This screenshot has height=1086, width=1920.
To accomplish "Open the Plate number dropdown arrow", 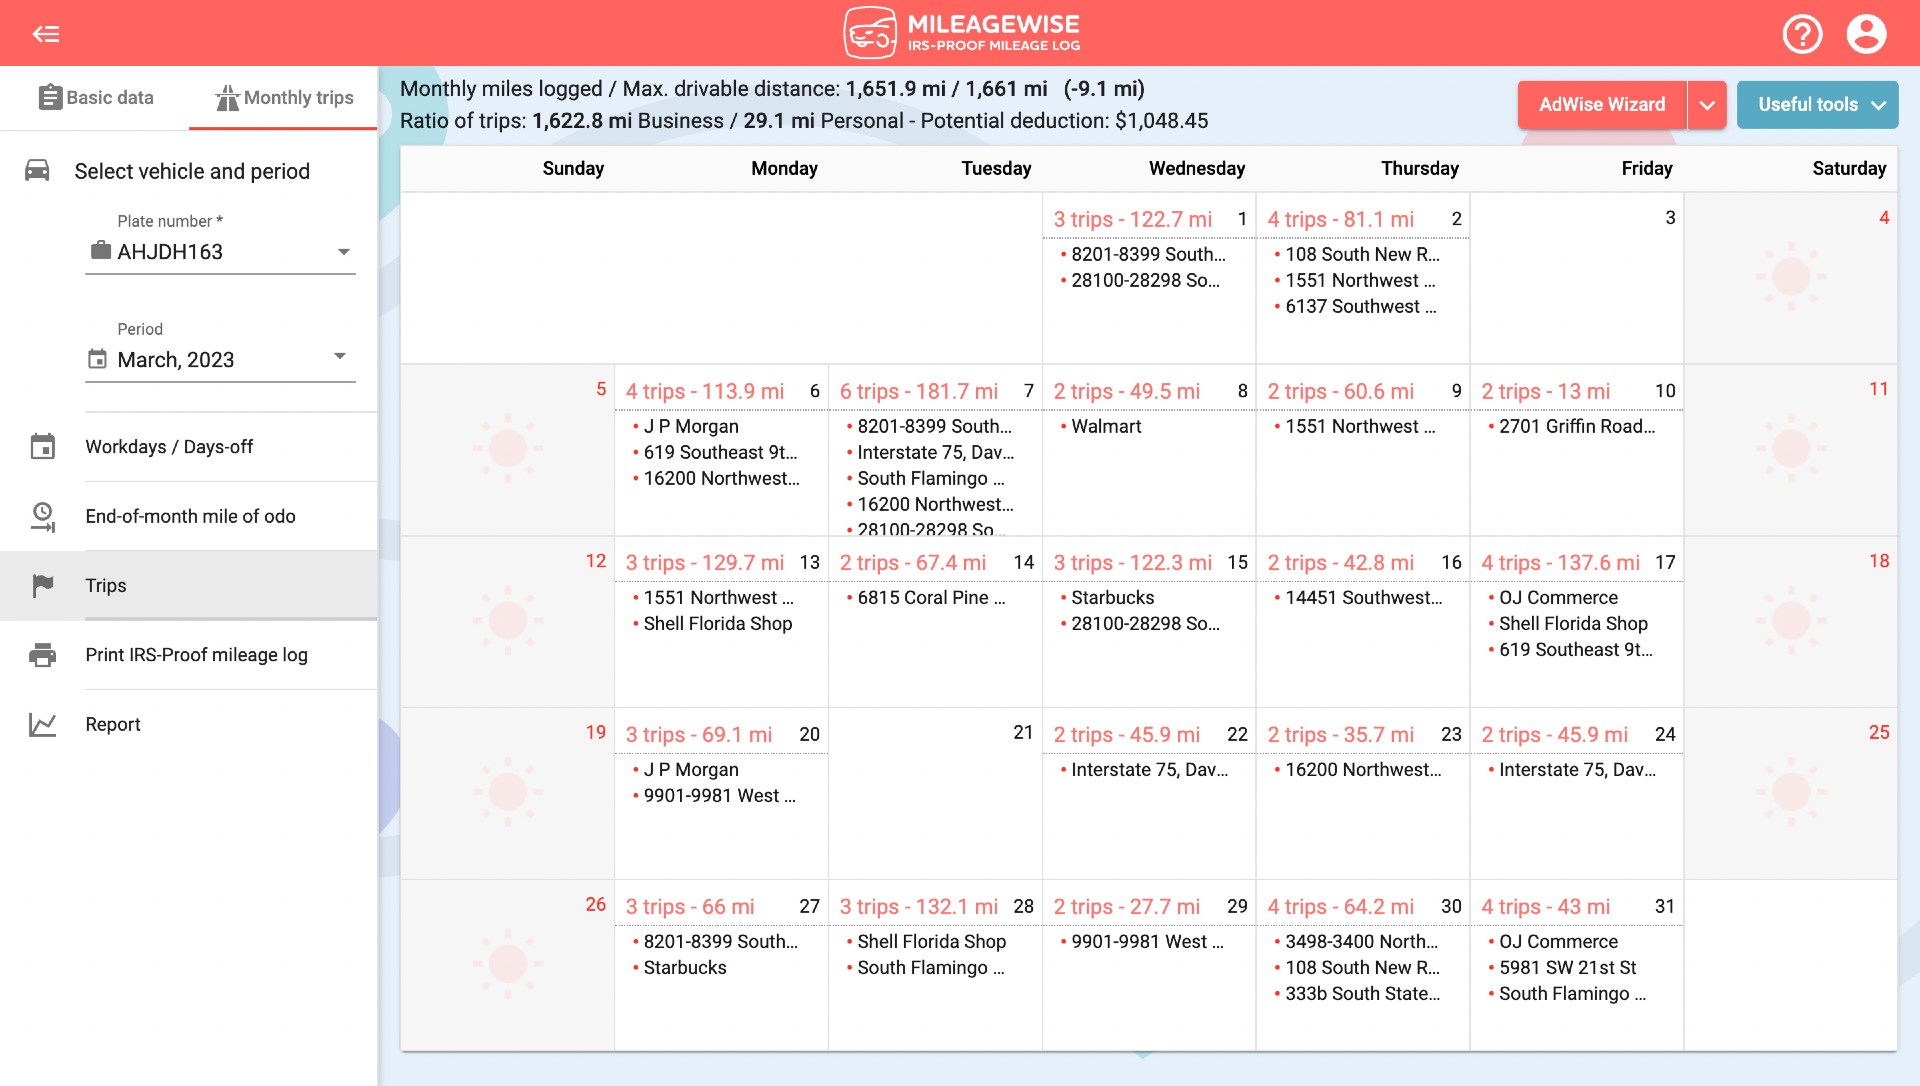I will tap(343, 252).
